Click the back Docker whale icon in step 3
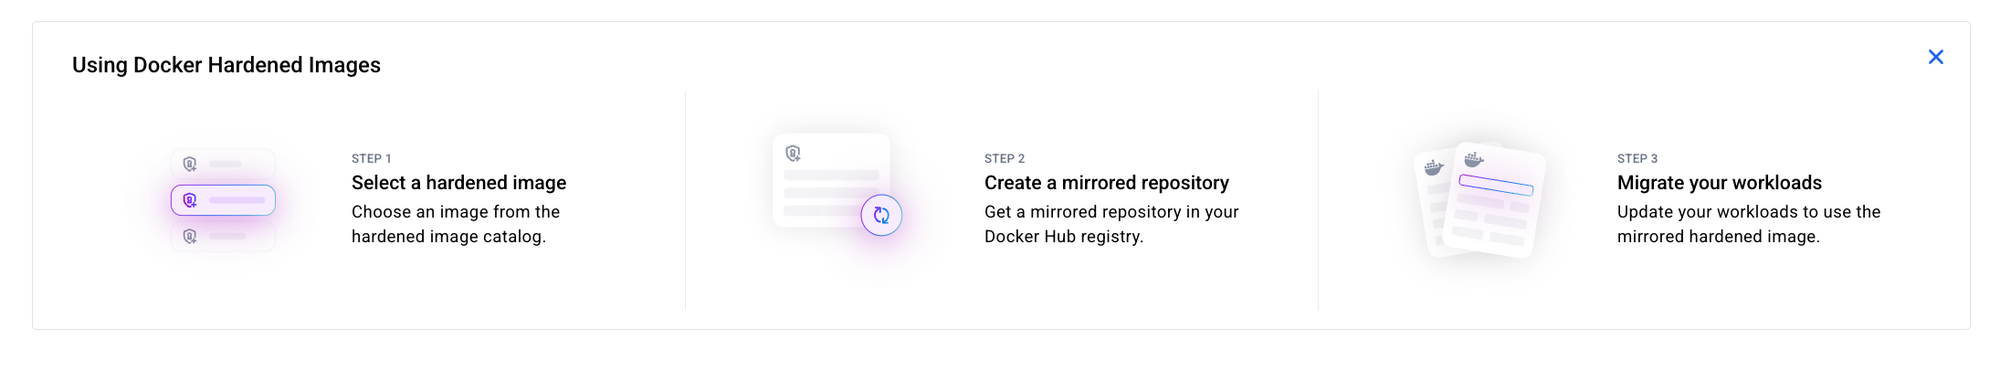 point(1434,167)
